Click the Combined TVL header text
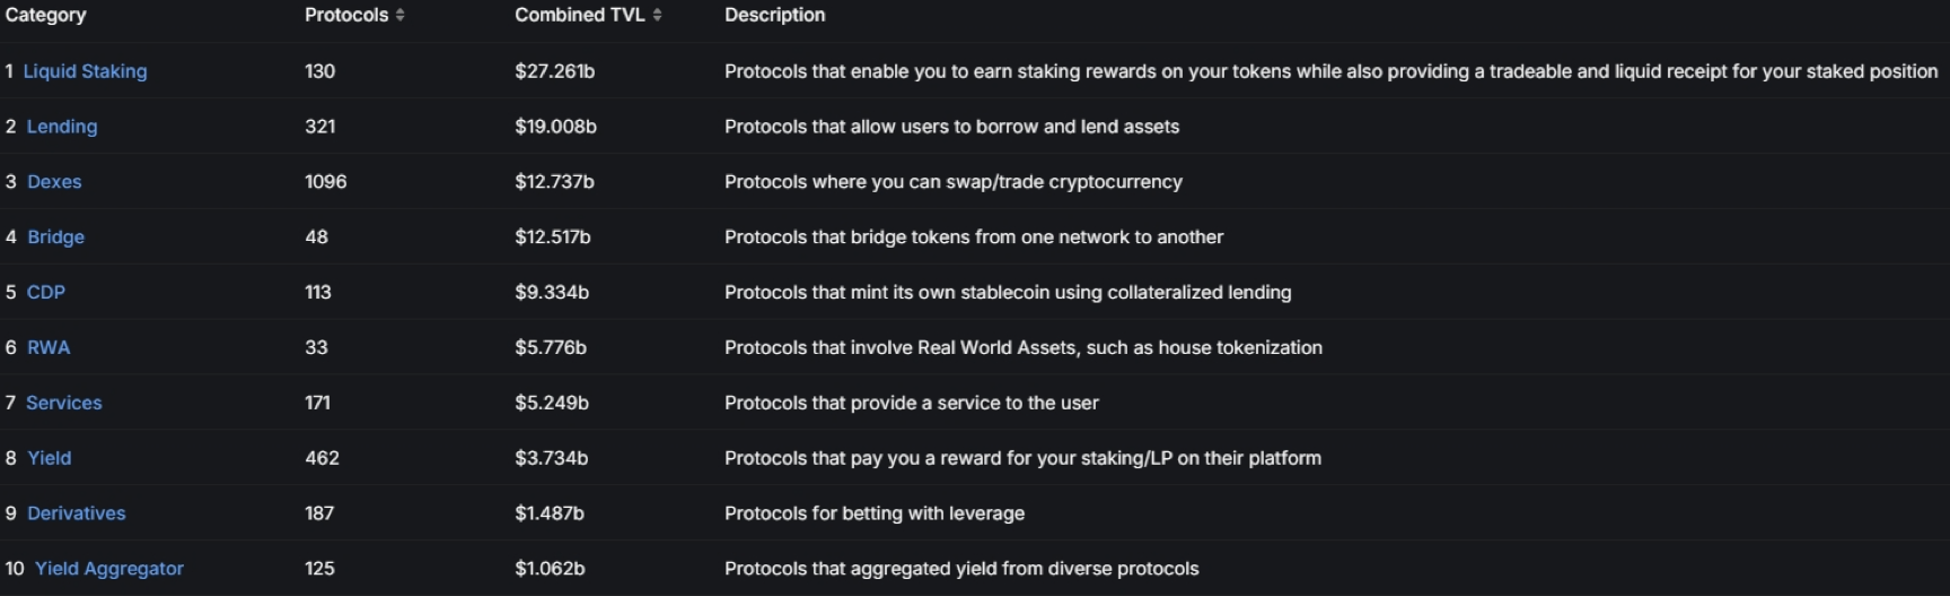The width and height of the screenshot is (1958, 600). pyautogui.click(x=580, y=15)
